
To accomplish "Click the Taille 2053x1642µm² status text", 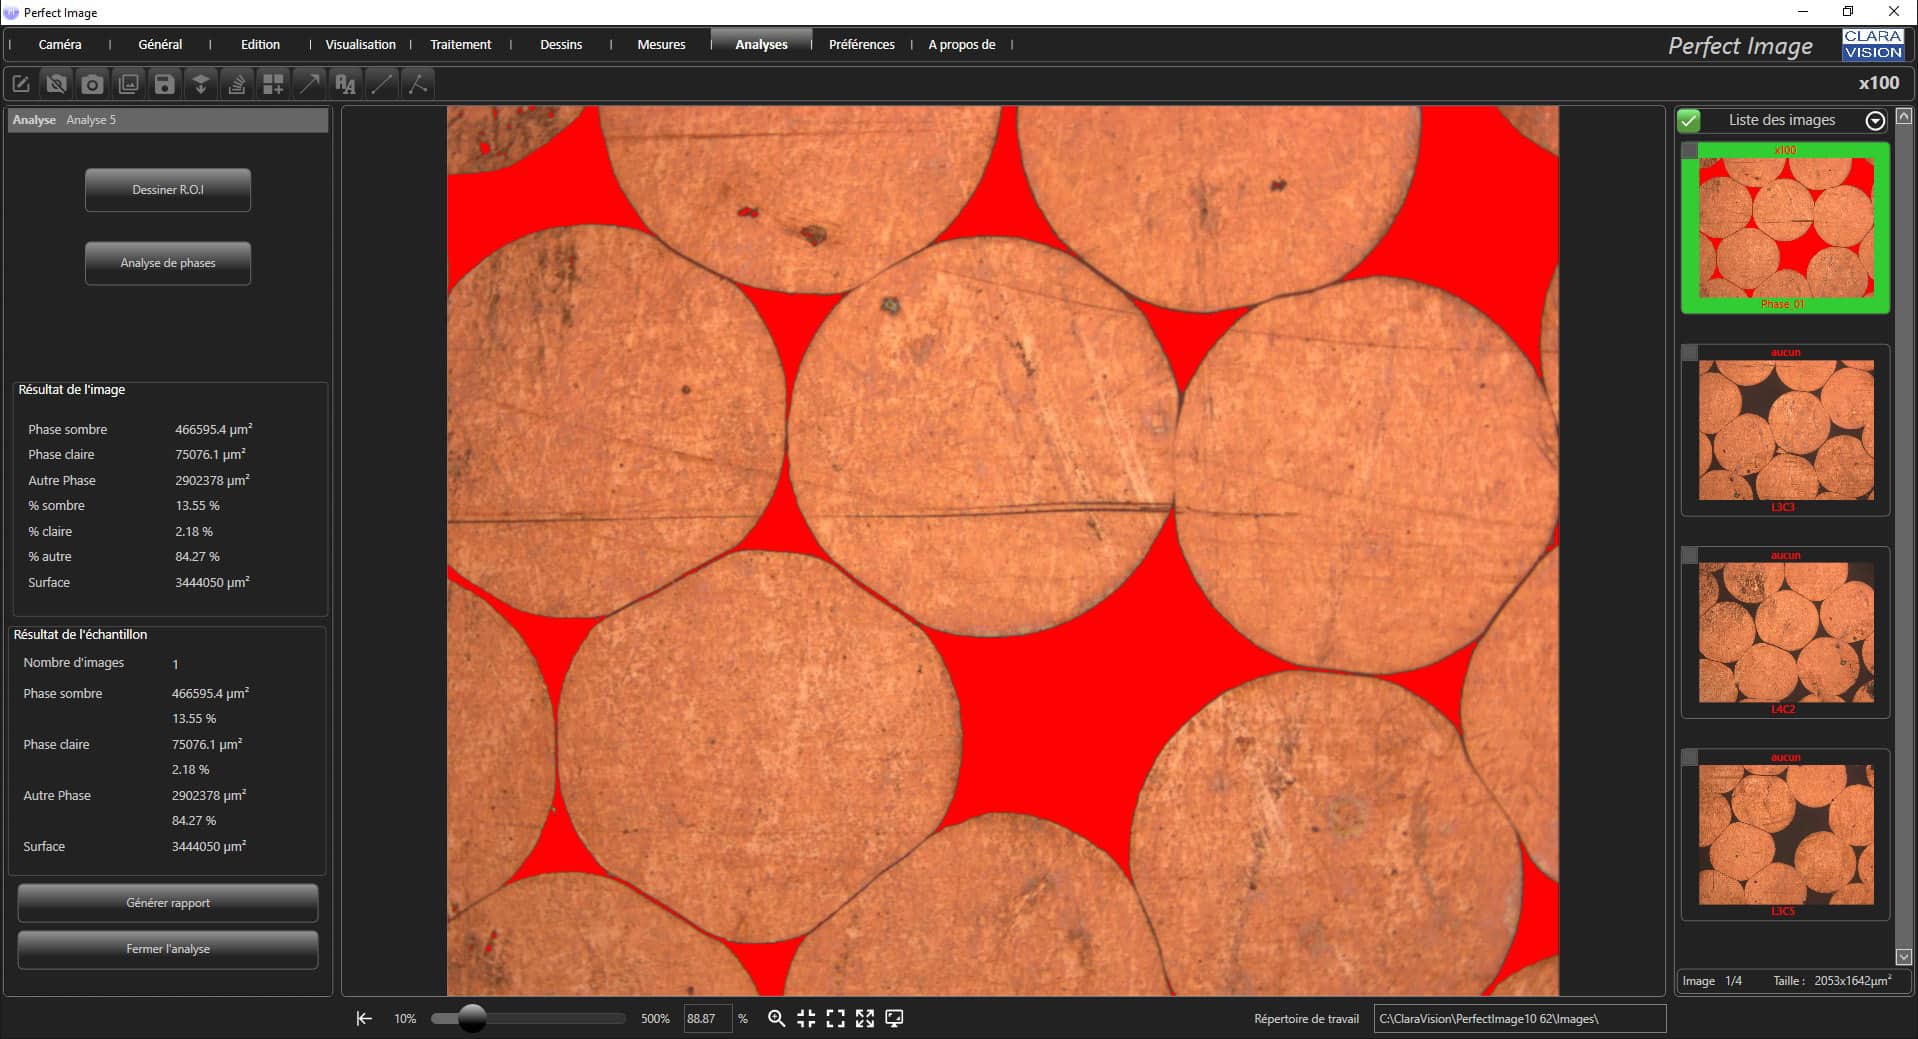I will click(1832, 981).
